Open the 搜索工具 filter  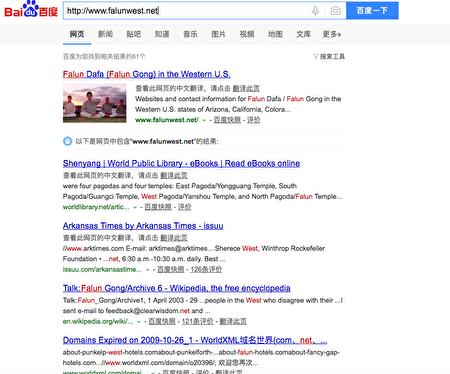coord(329,57)
